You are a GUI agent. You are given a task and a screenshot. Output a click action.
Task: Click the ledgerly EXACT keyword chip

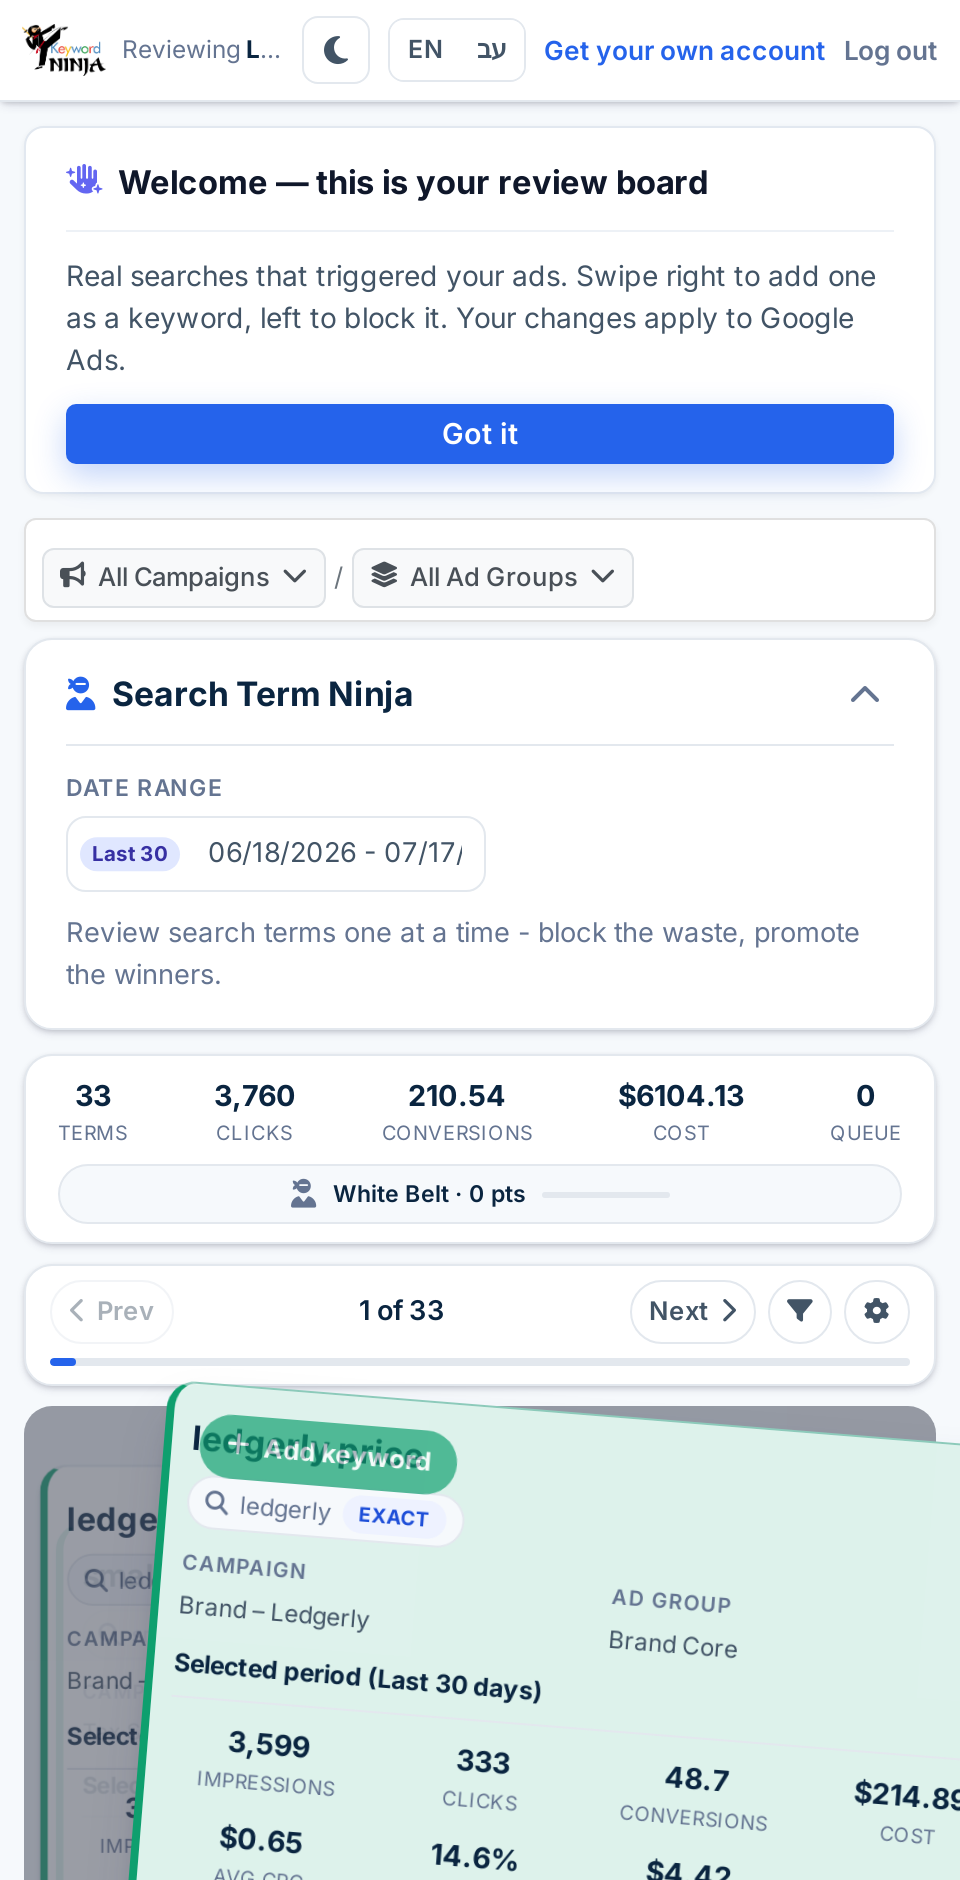[325, 1511]
